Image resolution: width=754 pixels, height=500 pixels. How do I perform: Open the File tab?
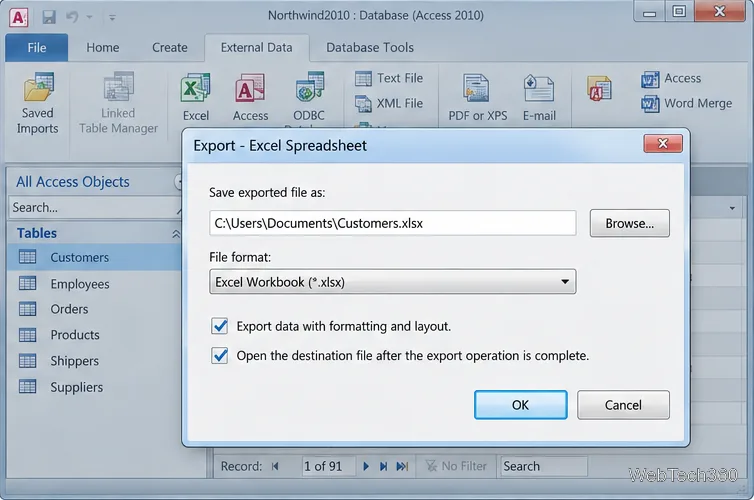(37, 48)
